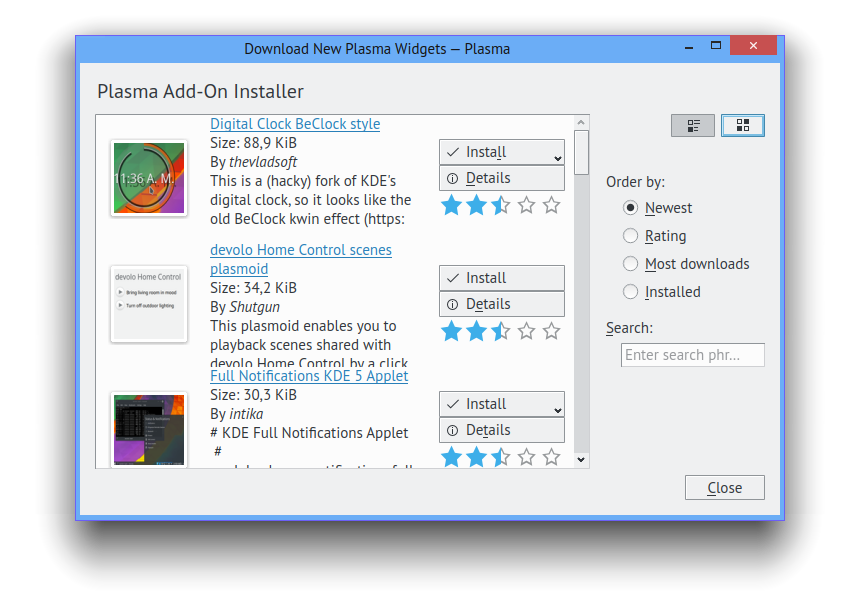860x606 pixels.
Task: Open Full Notifications KDE 5 Applet link
Action: click(x=309, y=376)
